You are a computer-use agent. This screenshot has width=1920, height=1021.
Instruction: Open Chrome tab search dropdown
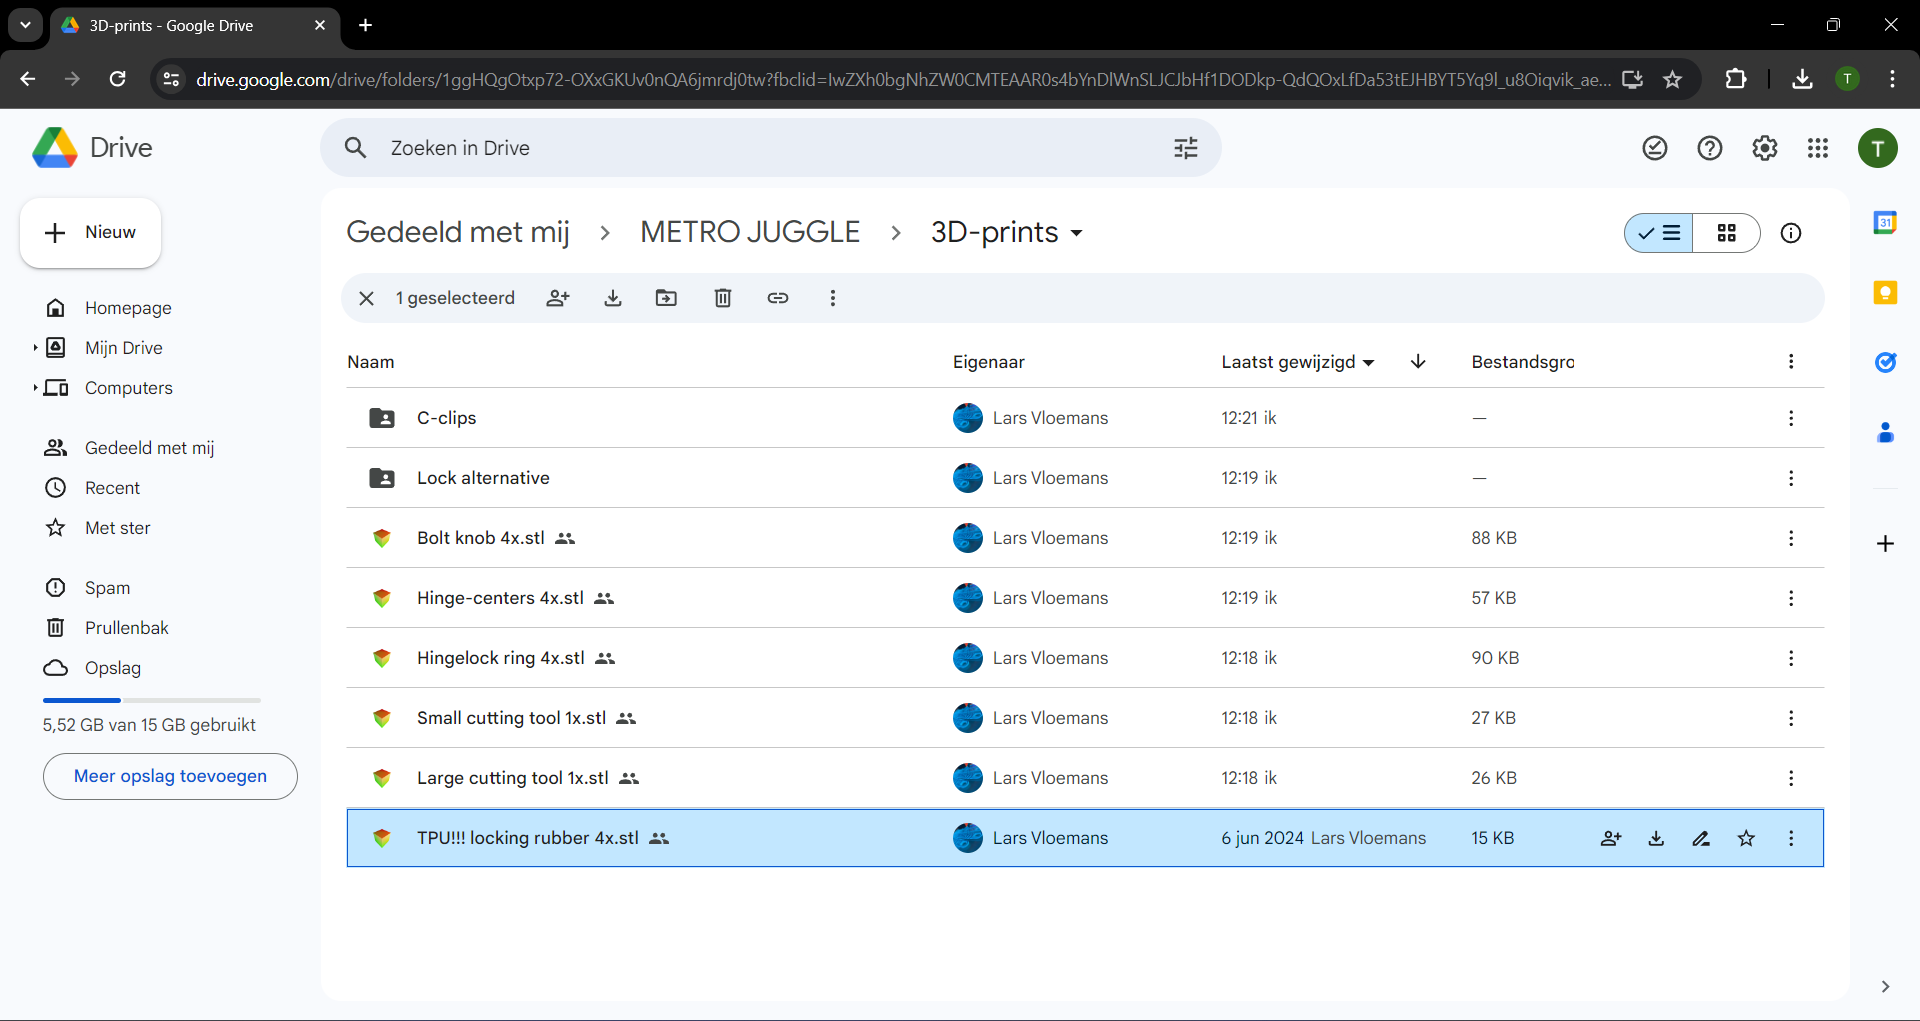(x=25, y=25)
